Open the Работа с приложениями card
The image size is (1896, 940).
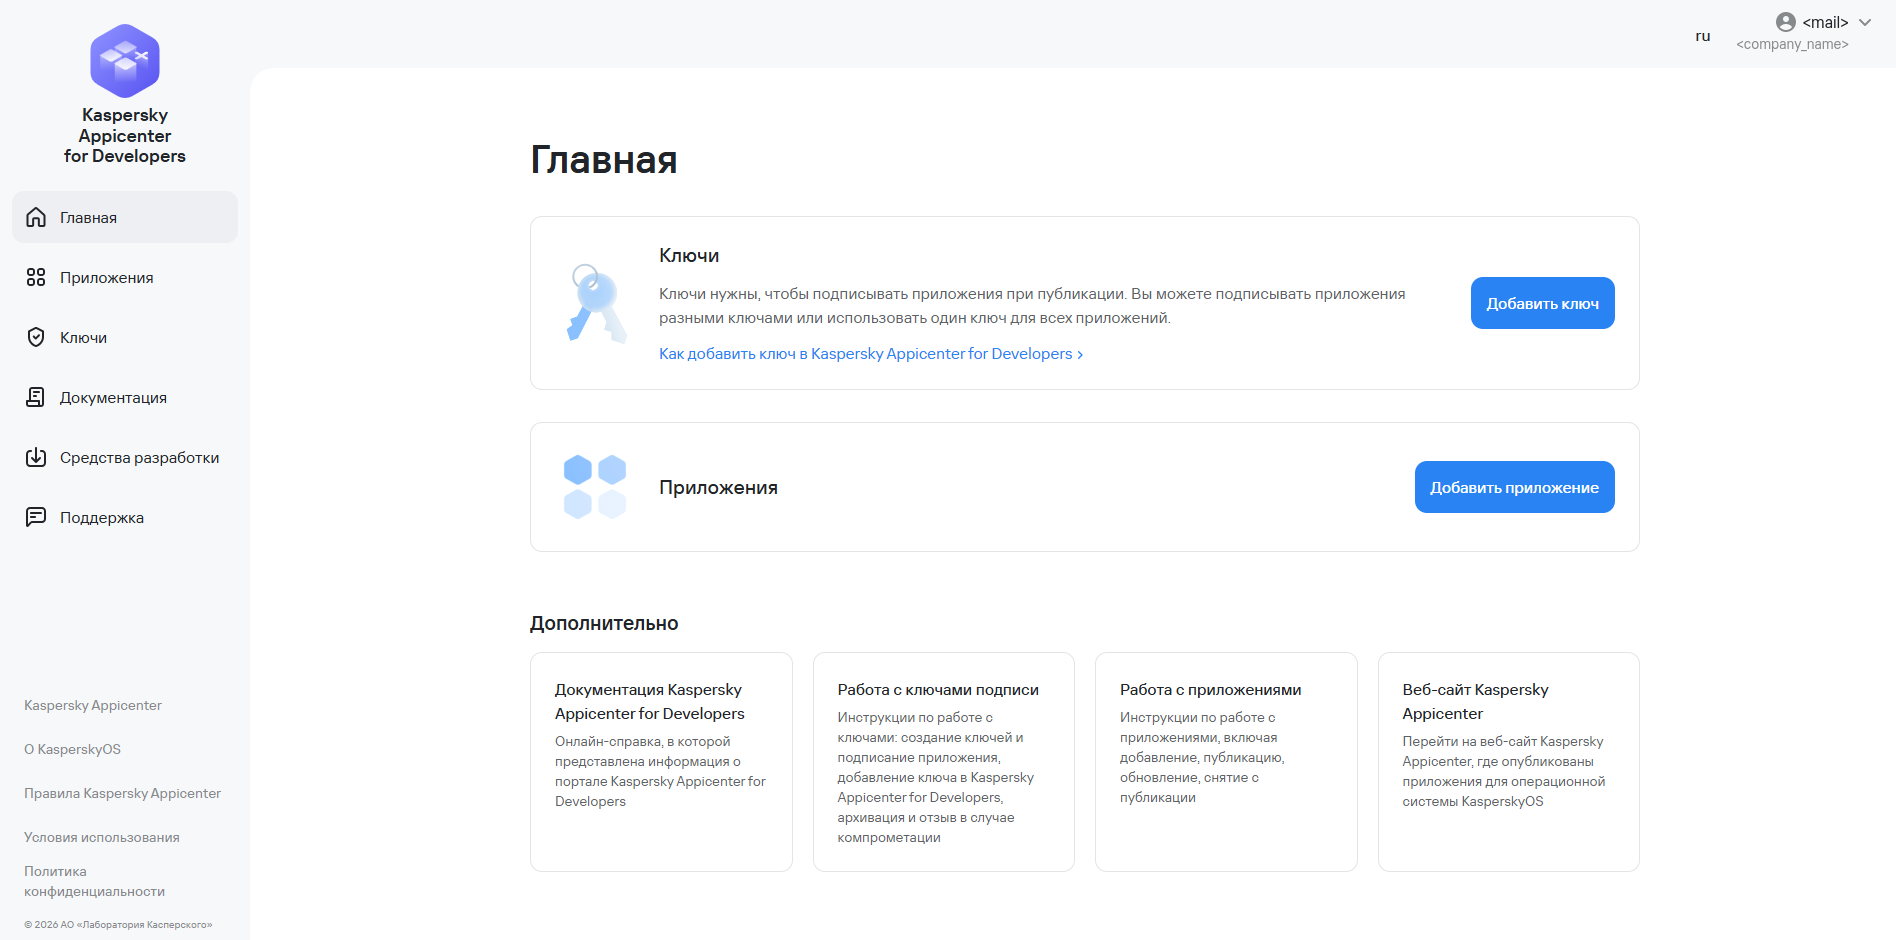[1226, 762]
